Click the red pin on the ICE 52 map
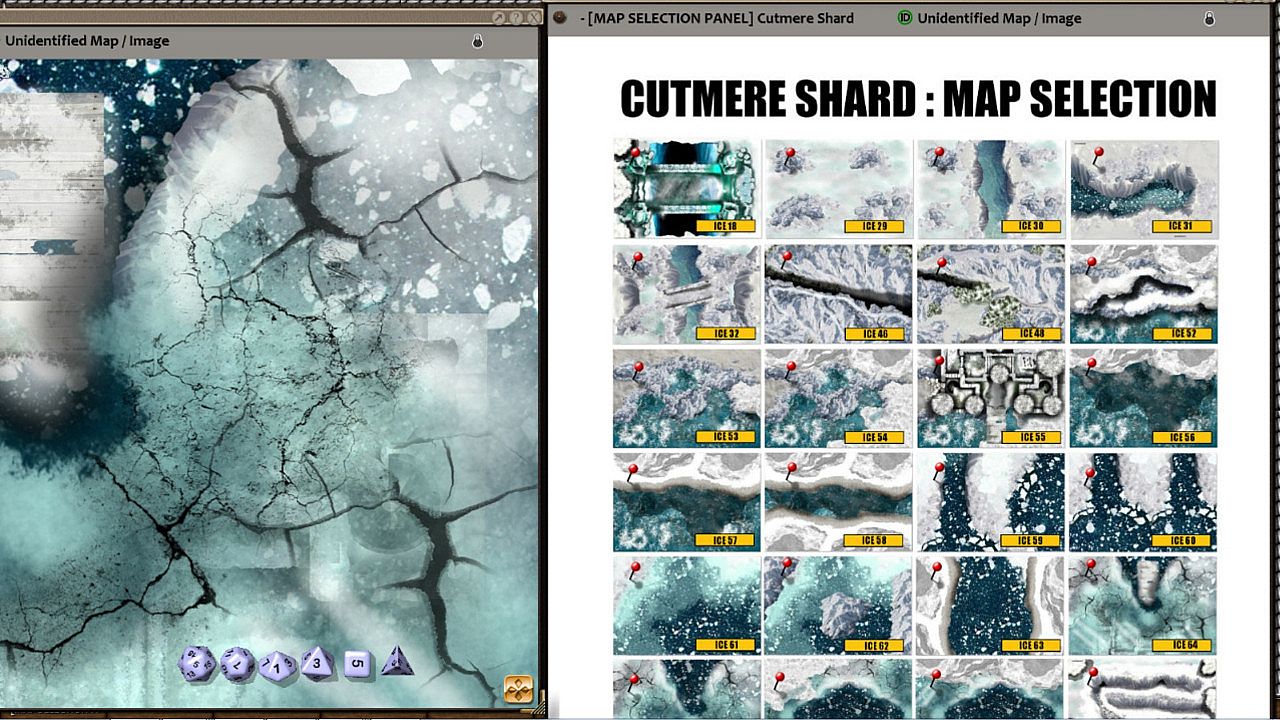 click(1091, 263)
